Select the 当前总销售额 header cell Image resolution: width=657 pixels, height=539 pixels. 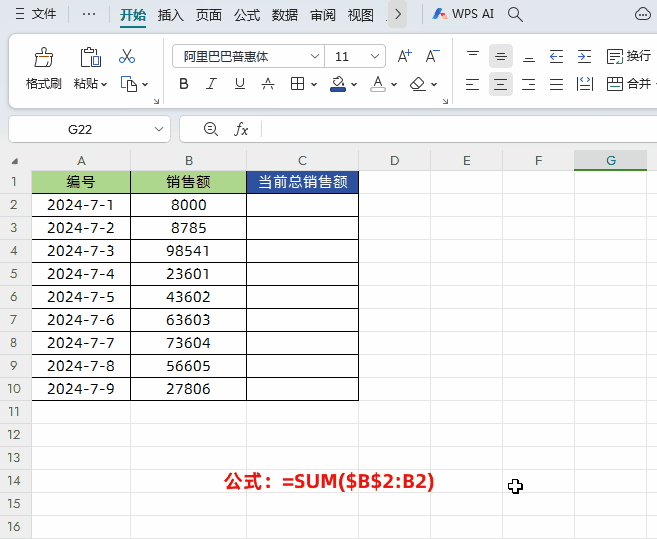303,182
